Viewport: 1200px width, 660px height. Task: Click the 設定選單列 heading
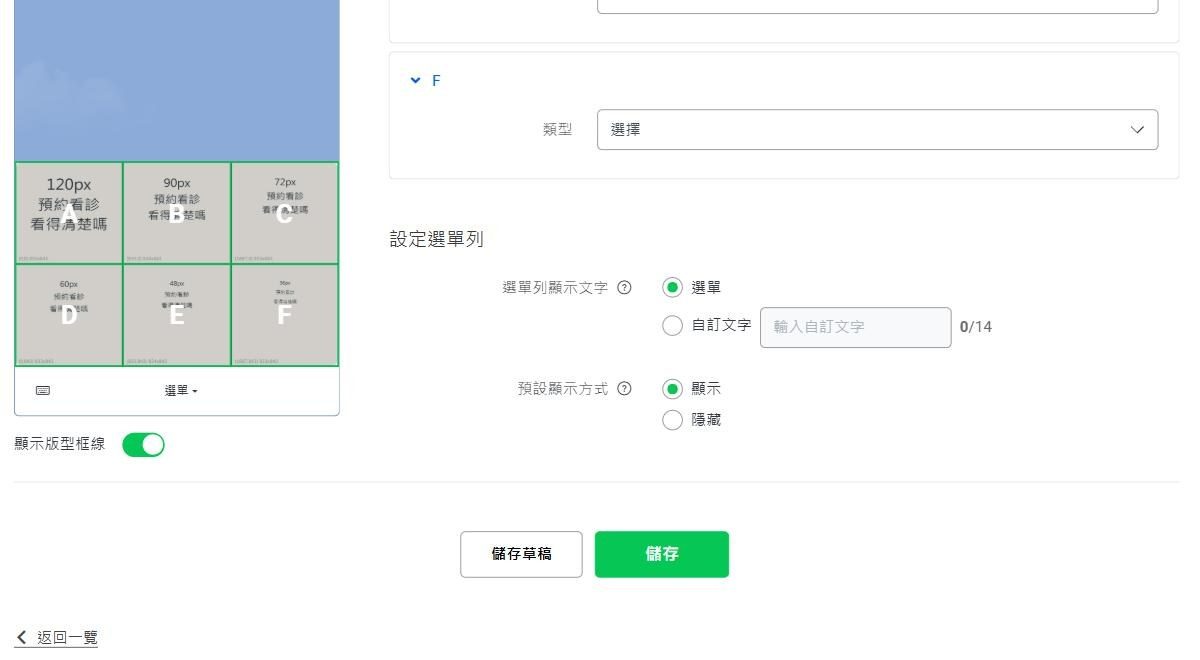436,240
